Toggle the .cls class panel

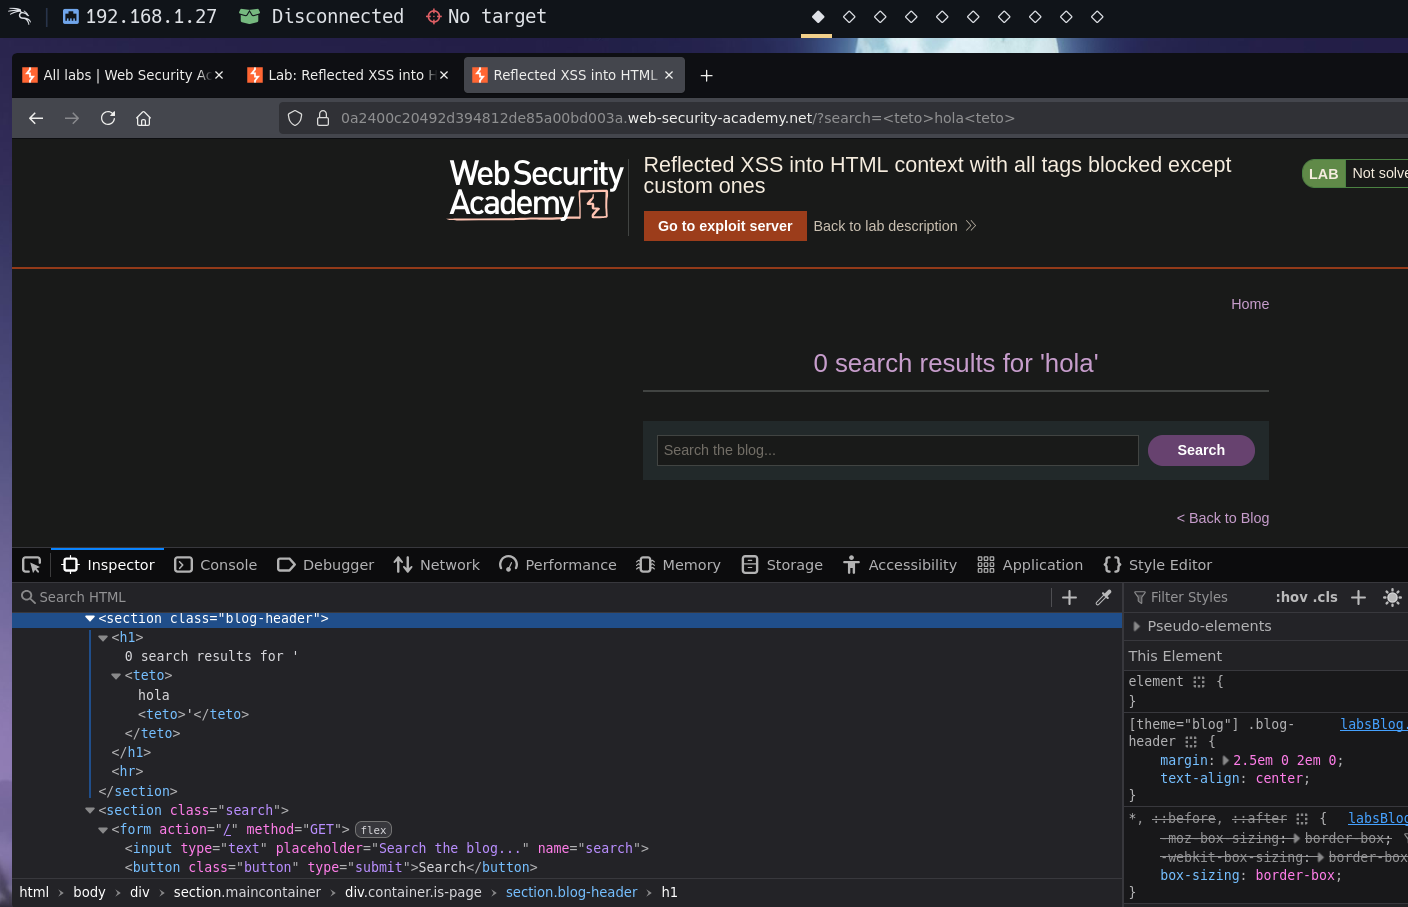1326,597
